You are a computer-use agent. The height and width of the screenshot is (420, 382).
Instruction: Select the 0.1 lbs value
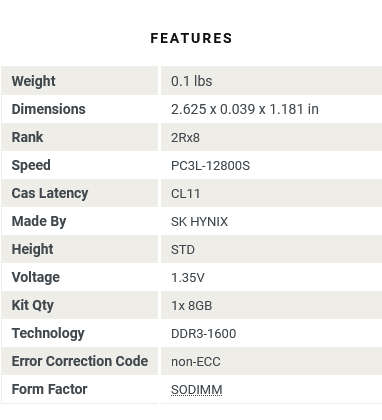pos(192,81)
